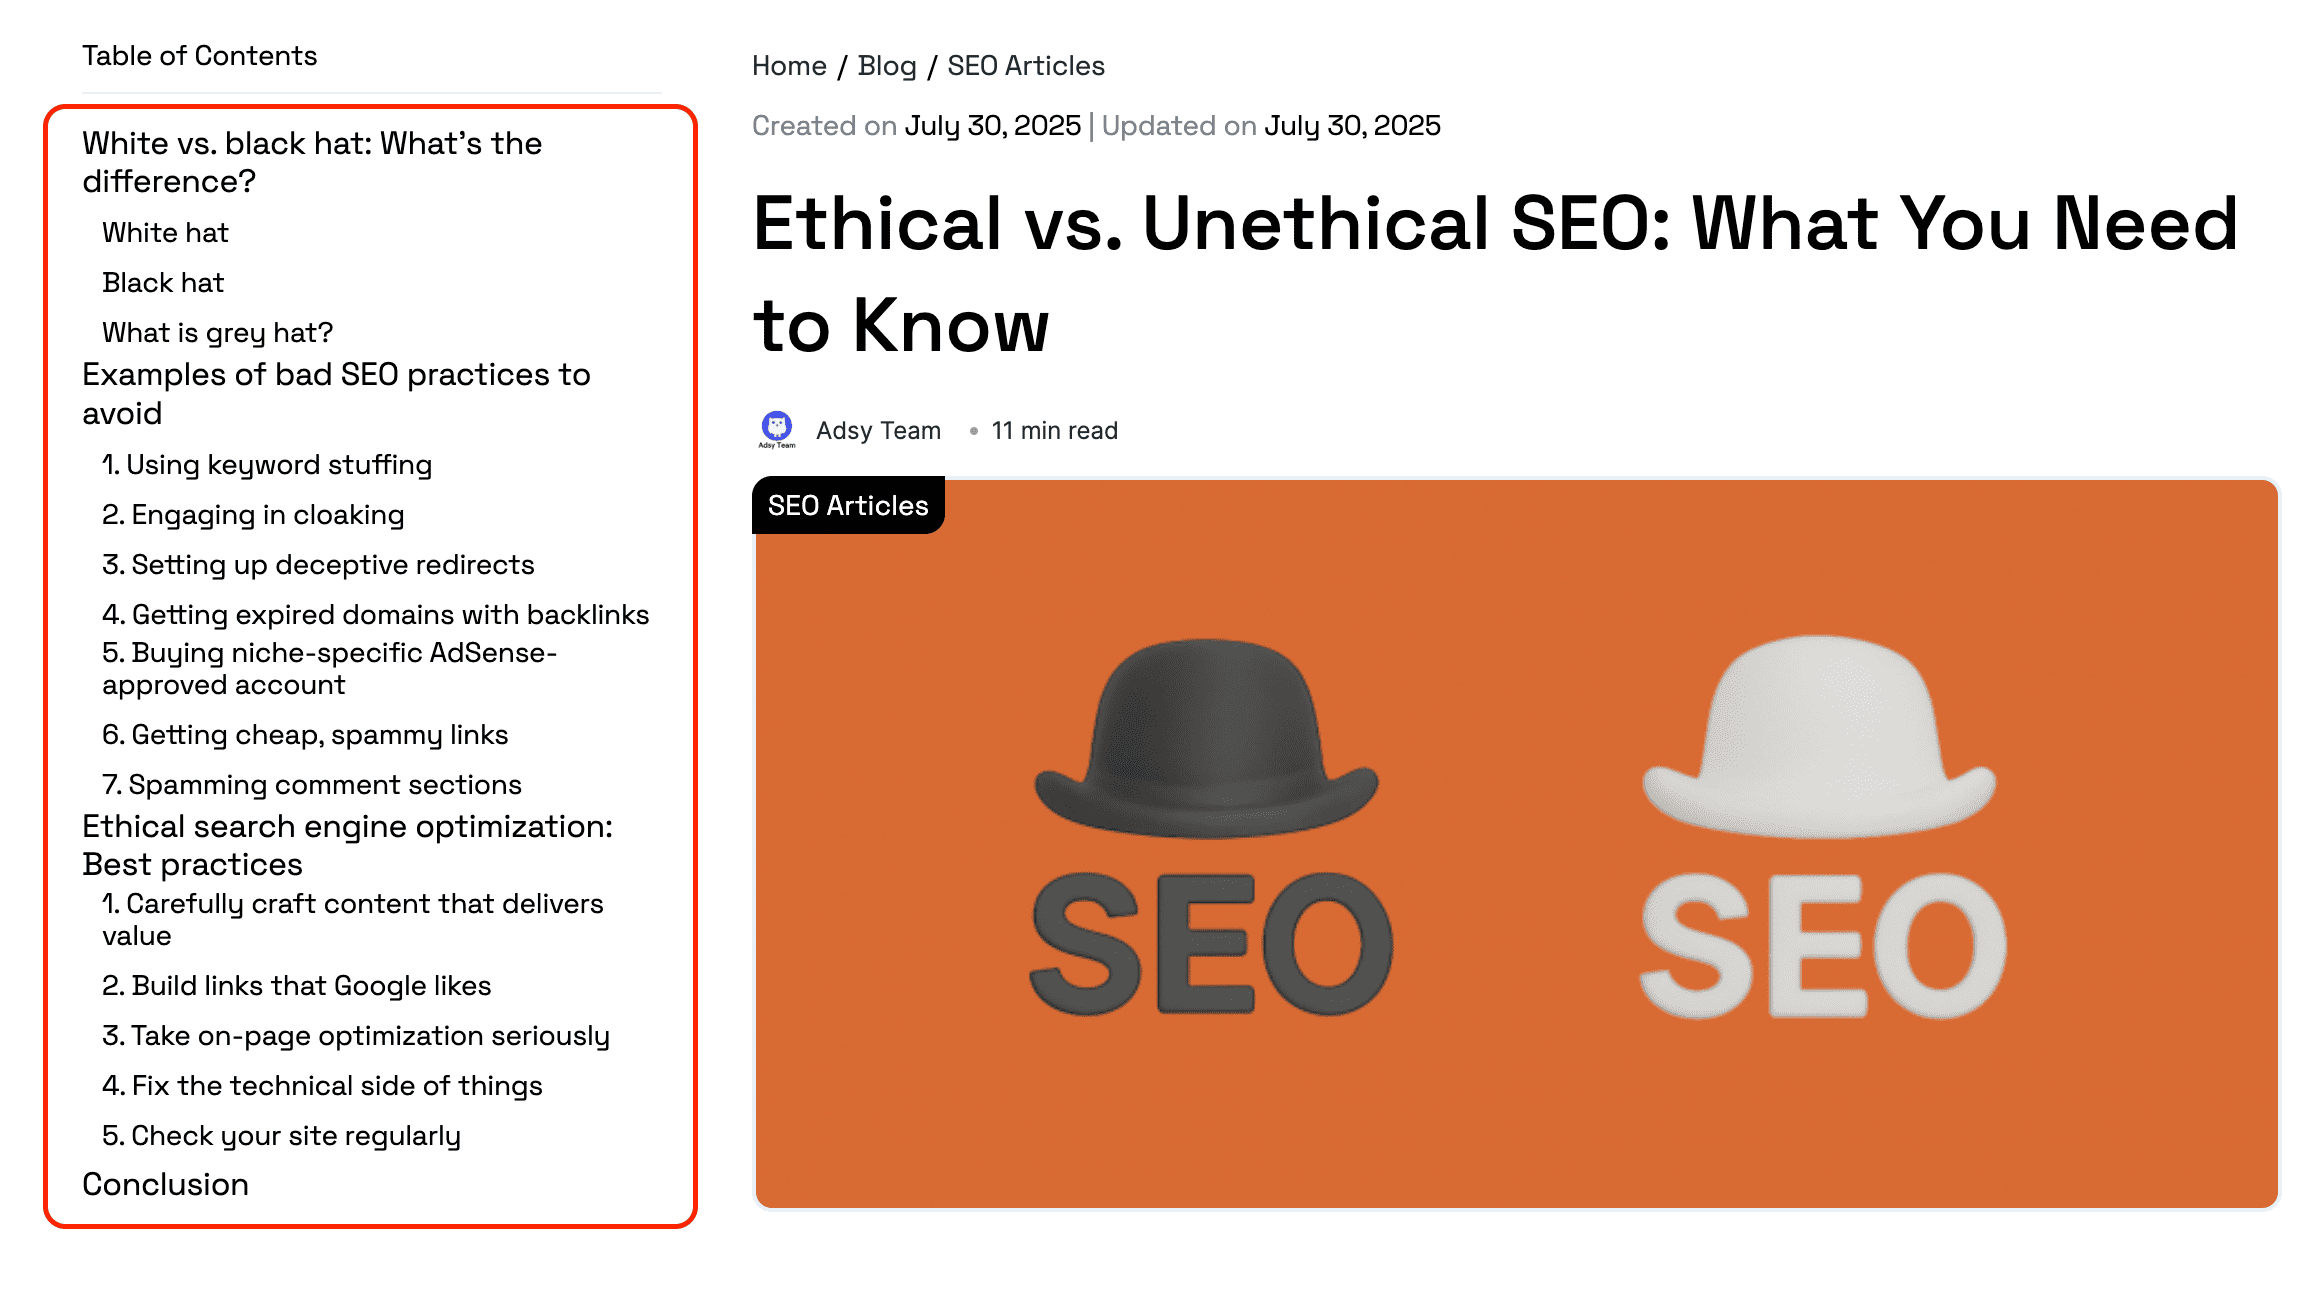This screenshot has height=1316, width=2324.
Task: Go to the Blog breadcrumb
Action: tap(887, 66)
